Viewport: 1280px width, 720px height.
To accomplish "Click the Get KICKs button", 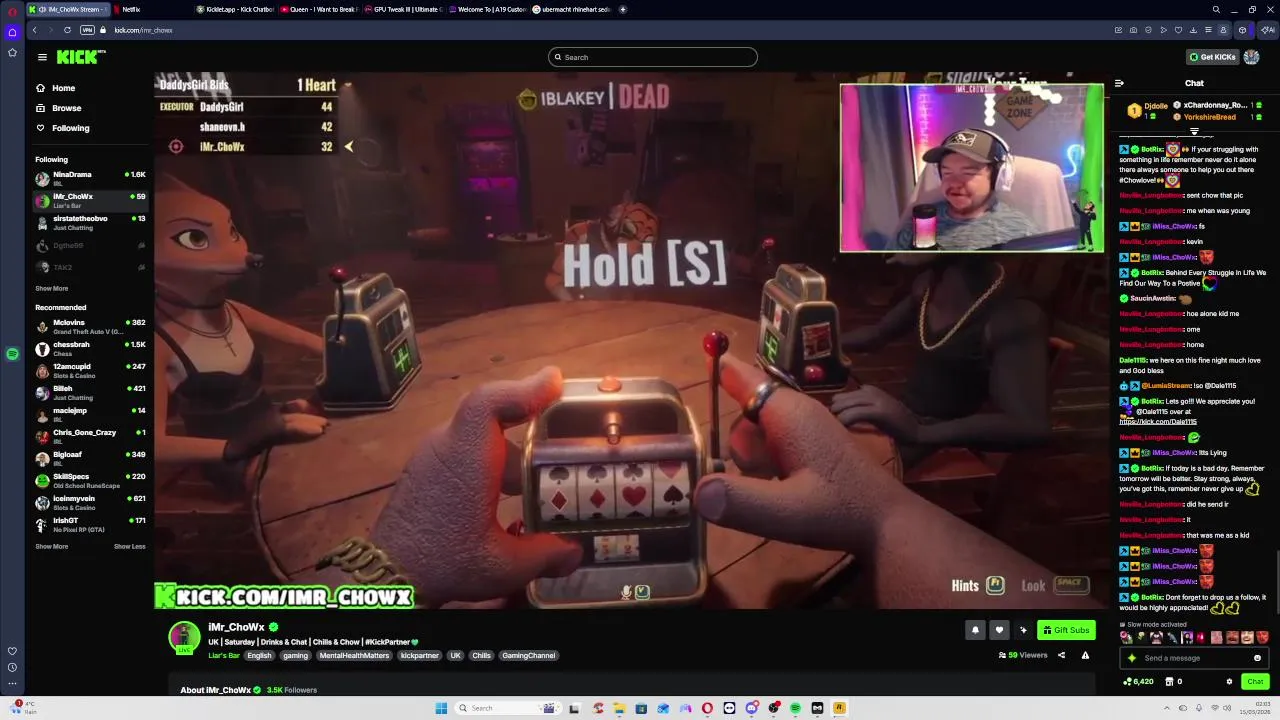I will (x=1212, y=57).
